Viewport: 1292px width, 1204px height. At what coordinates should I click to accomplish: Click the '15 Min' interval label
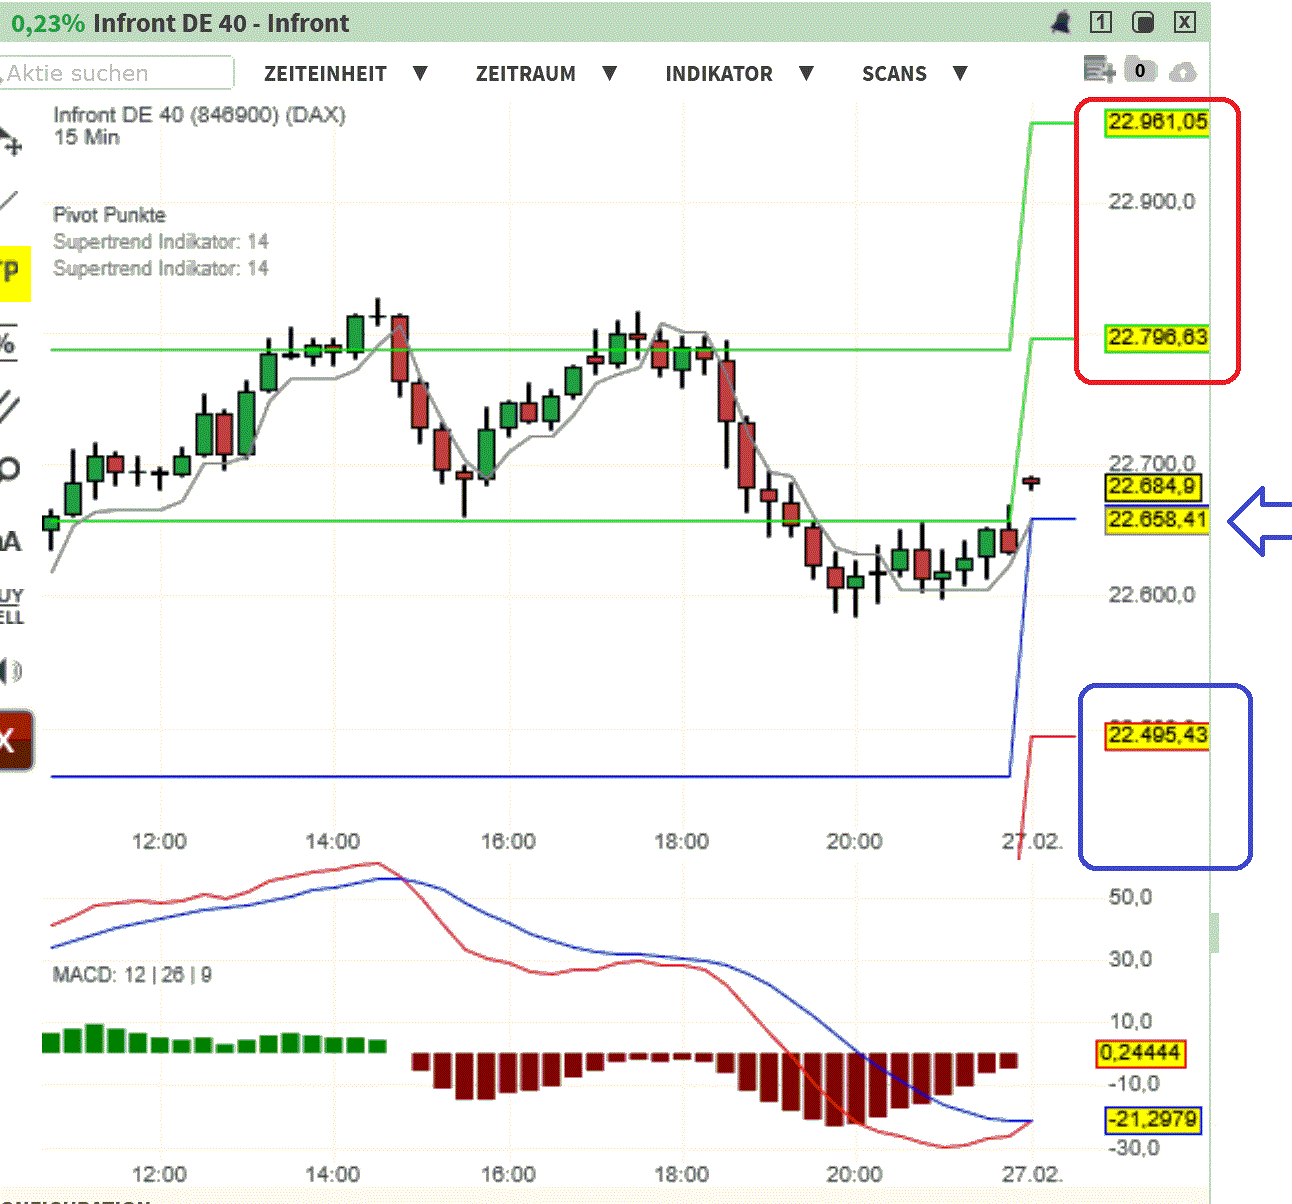click(x=87, y=138)
